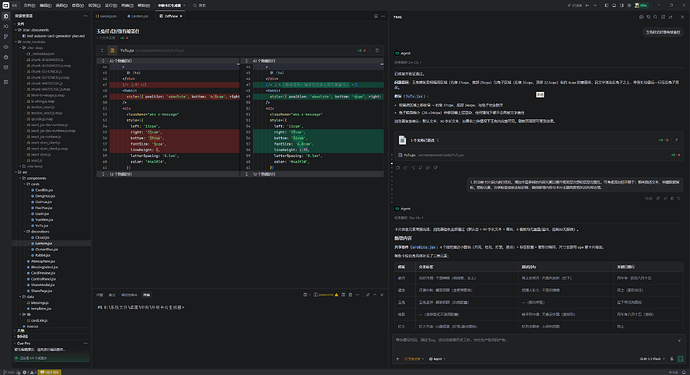
Task: Open the 文件 File menu
Action: click(29, 5)
